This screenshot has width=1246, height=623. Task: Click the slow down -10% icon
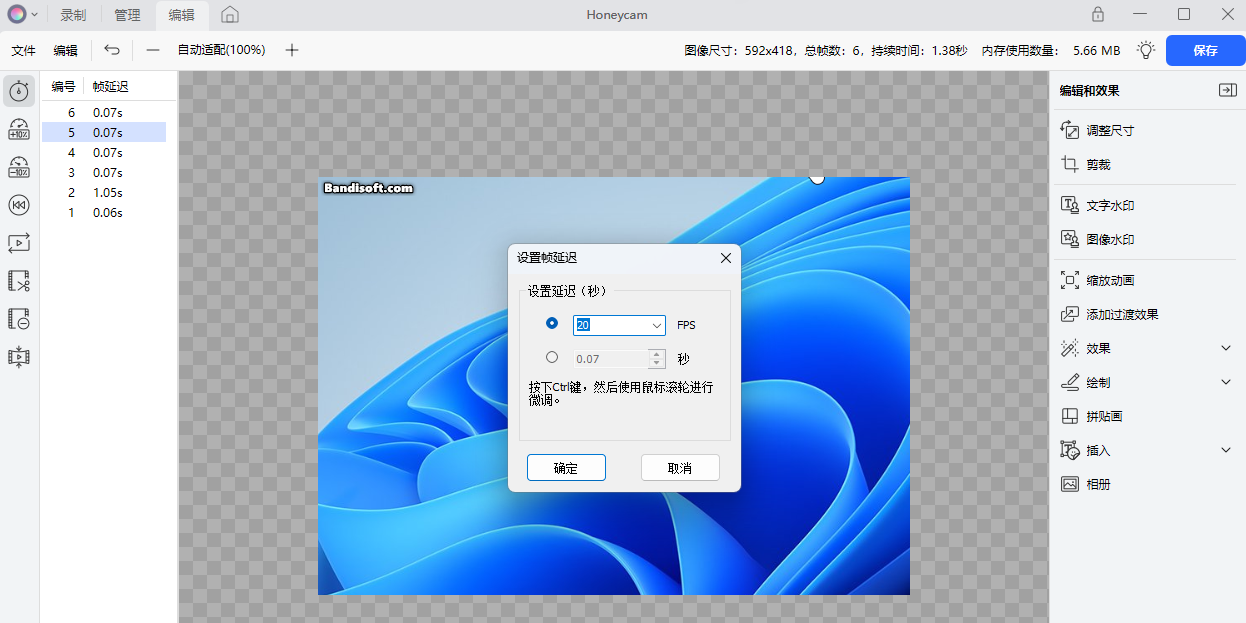pyautogui.click(x=19, y=167)
